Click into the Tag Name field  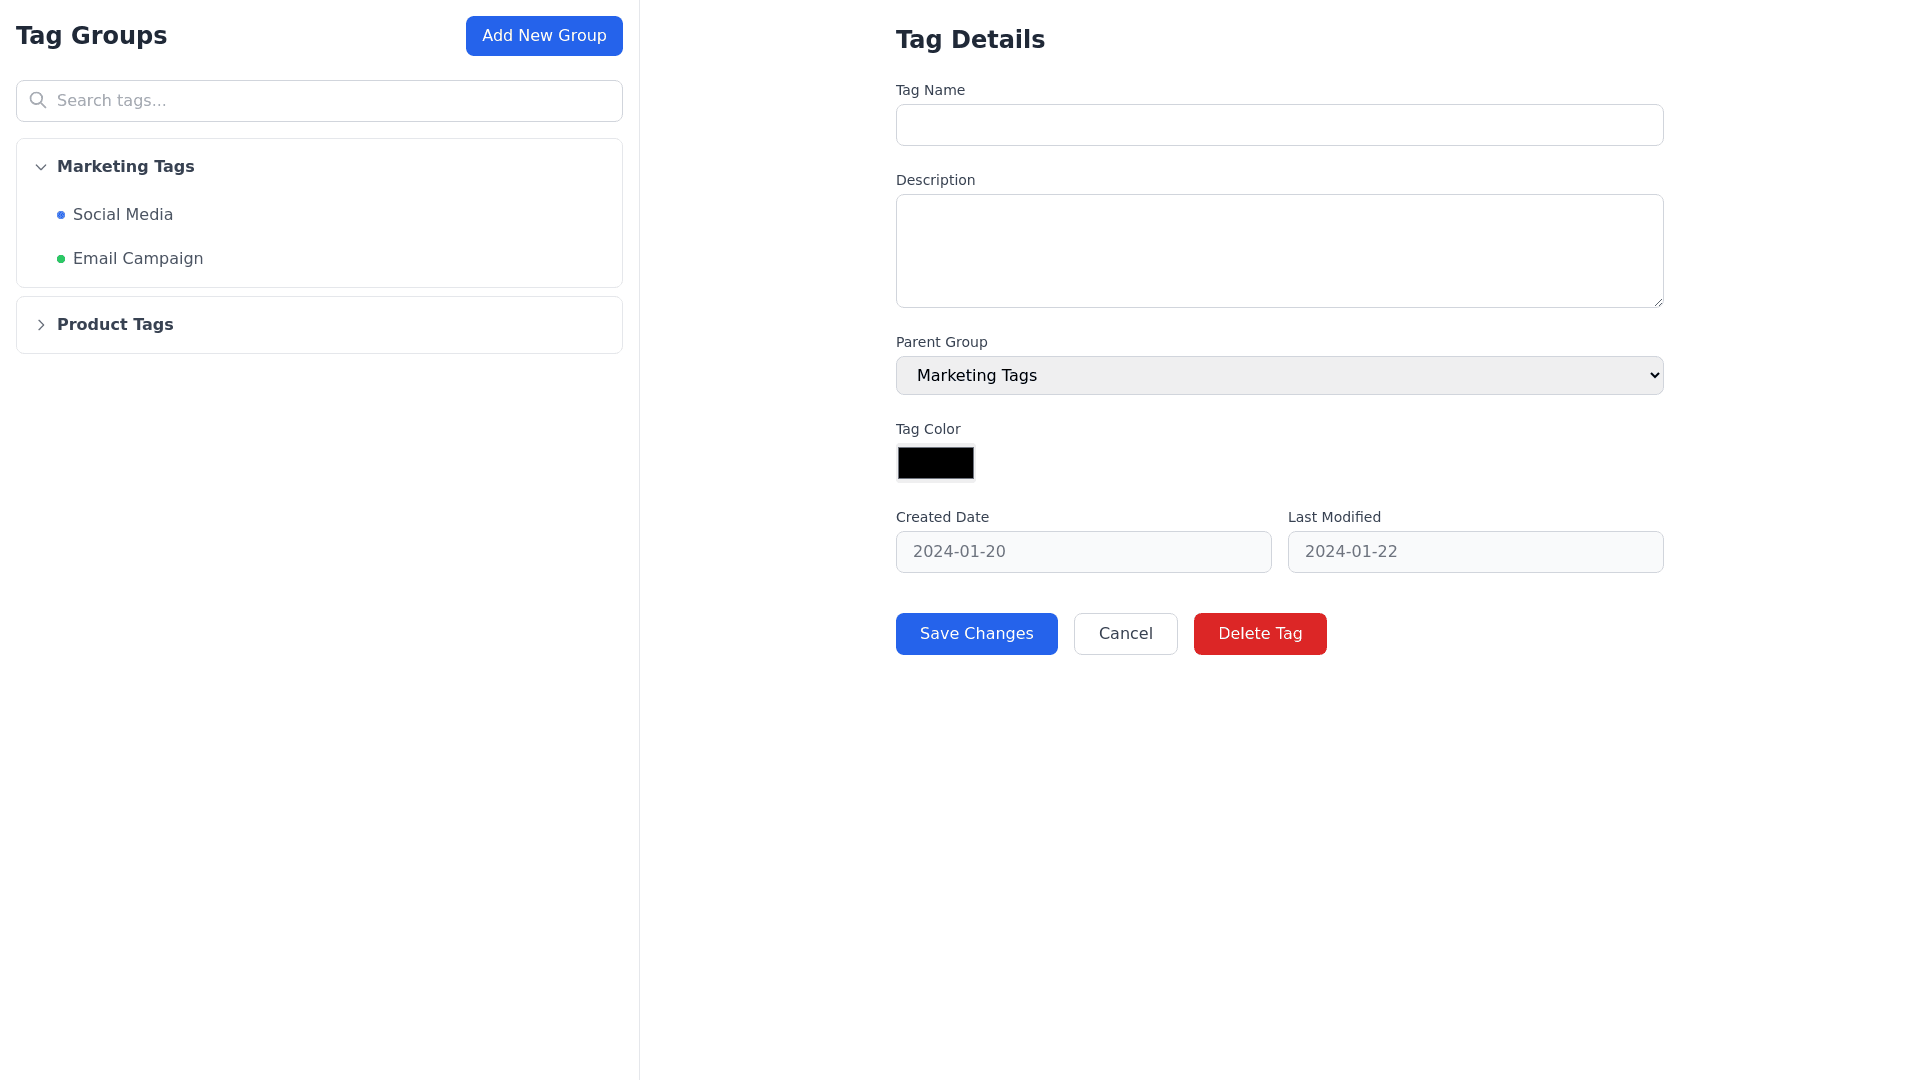1279,125
